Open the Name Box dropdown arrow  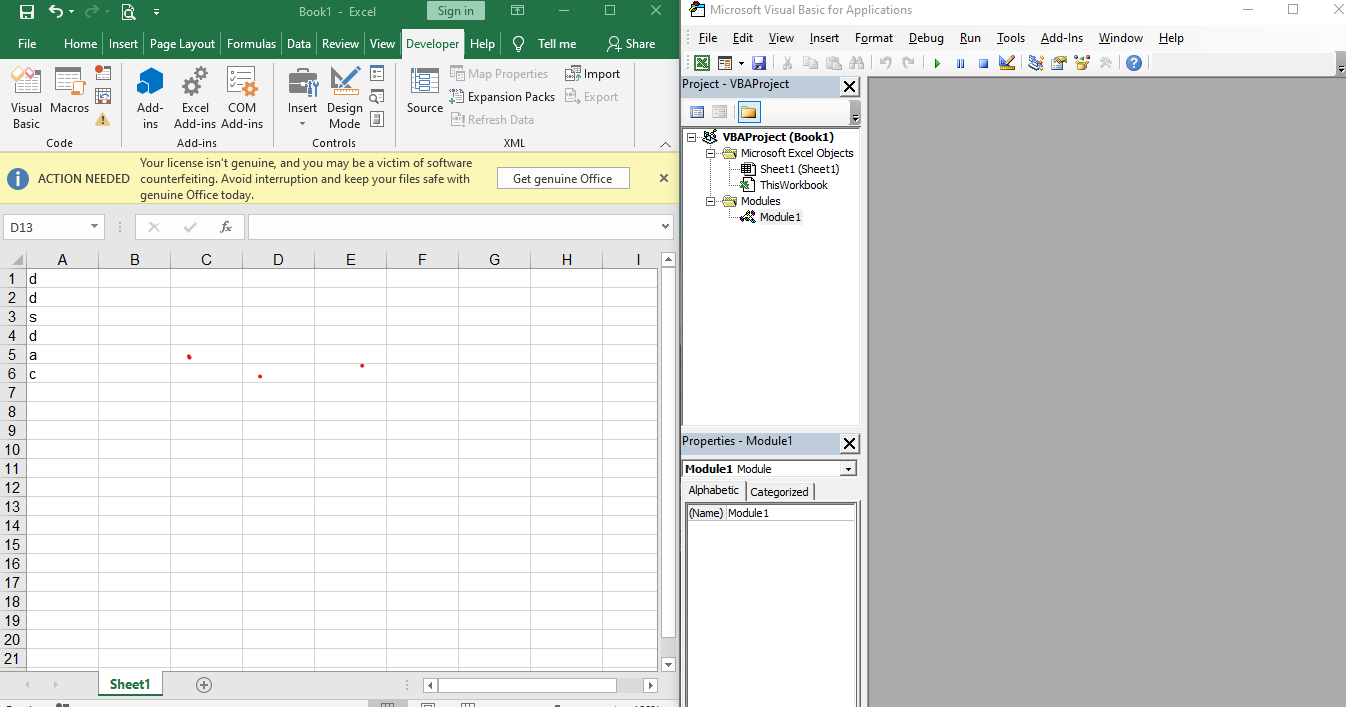tap(95, 227)
